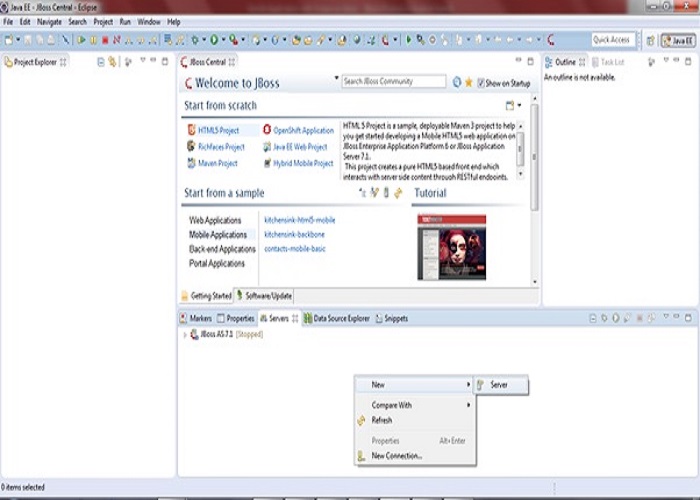Click the Hybrid Mobile Project icon
Viewport: 700px width, 500px height.
tap(267, 163)
